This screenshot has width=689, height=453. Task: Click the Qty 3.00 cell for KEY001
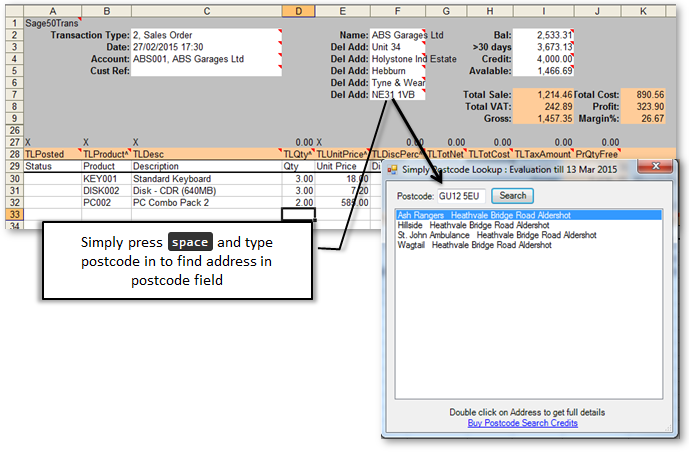[x=298, y=179]
